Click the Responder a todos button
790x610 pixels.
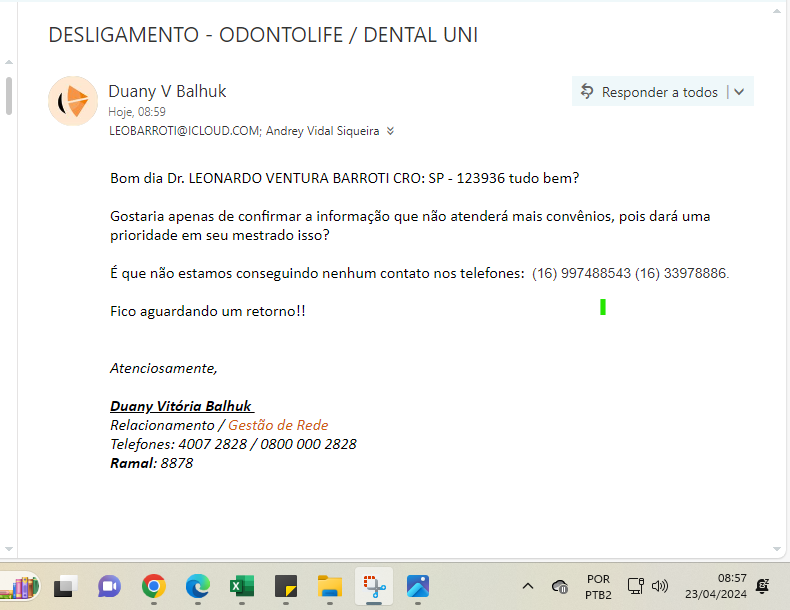(649, 92)
